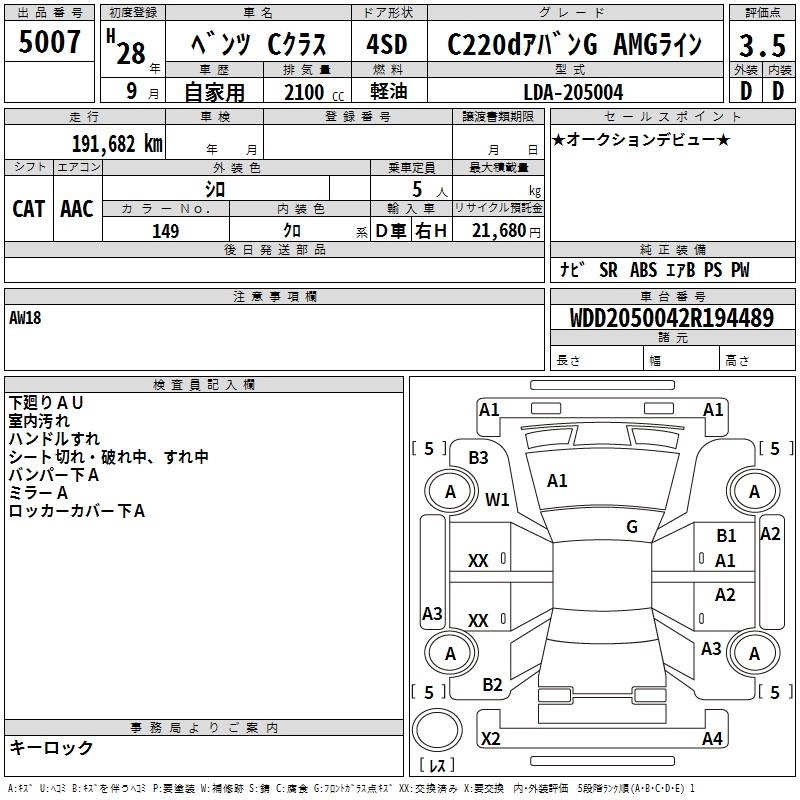Click the X2 mark on rear bumper
Image resolution: width=800 pixels, height=800 pixels.
coord(490,739)
